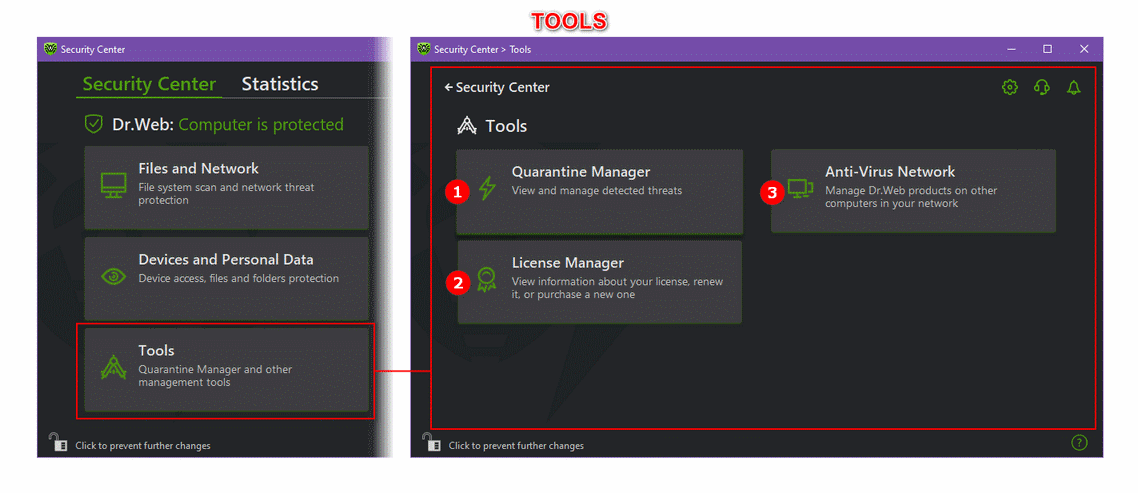
Task: Click the Anti-Virus Network computers icon
Action: pos(801,189)
